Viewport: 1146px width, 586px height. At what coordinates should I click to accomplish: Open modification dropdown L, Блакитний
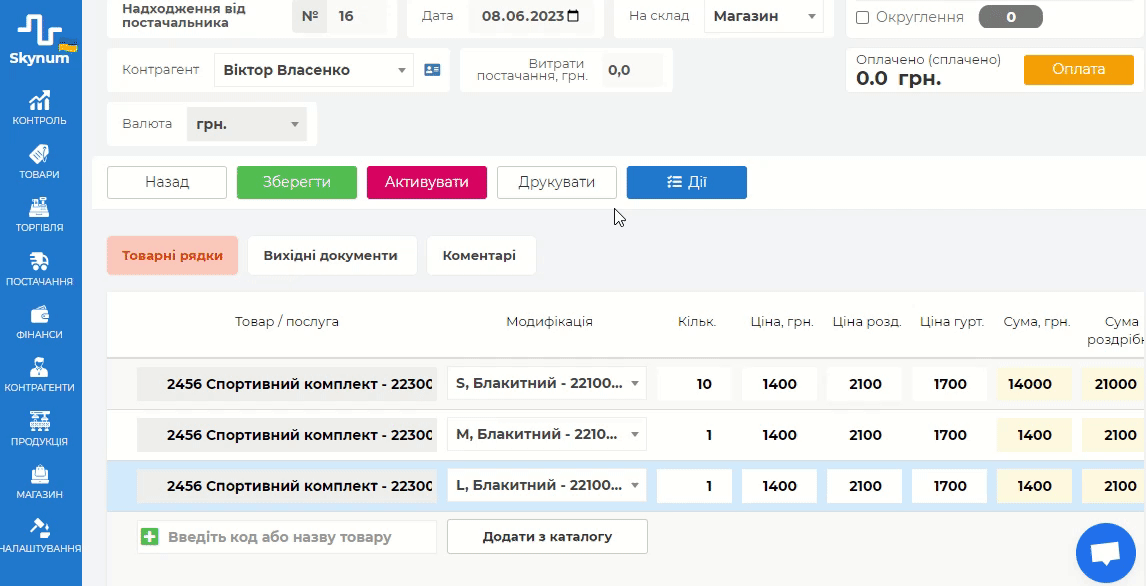coord(547,486)
